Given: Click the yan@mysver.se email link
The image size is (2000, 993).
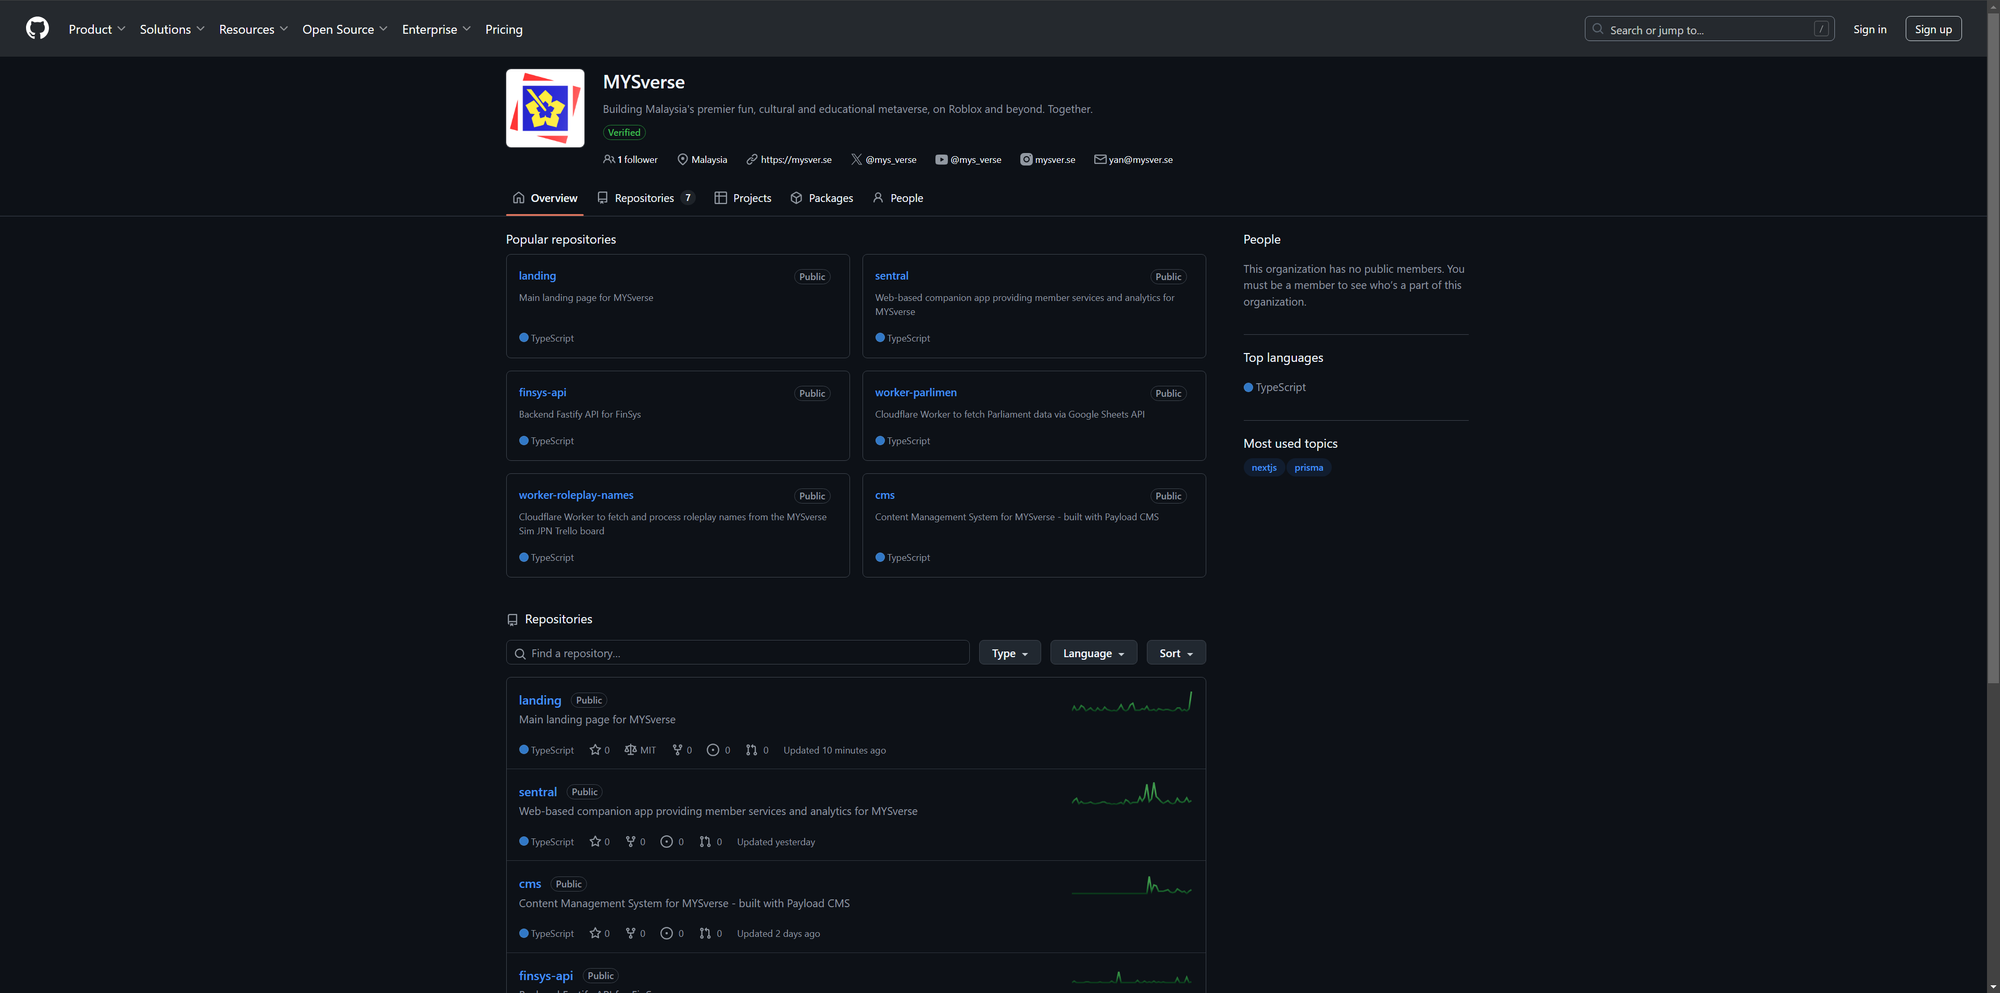Looking at the screenshot, I should 1141,160.
